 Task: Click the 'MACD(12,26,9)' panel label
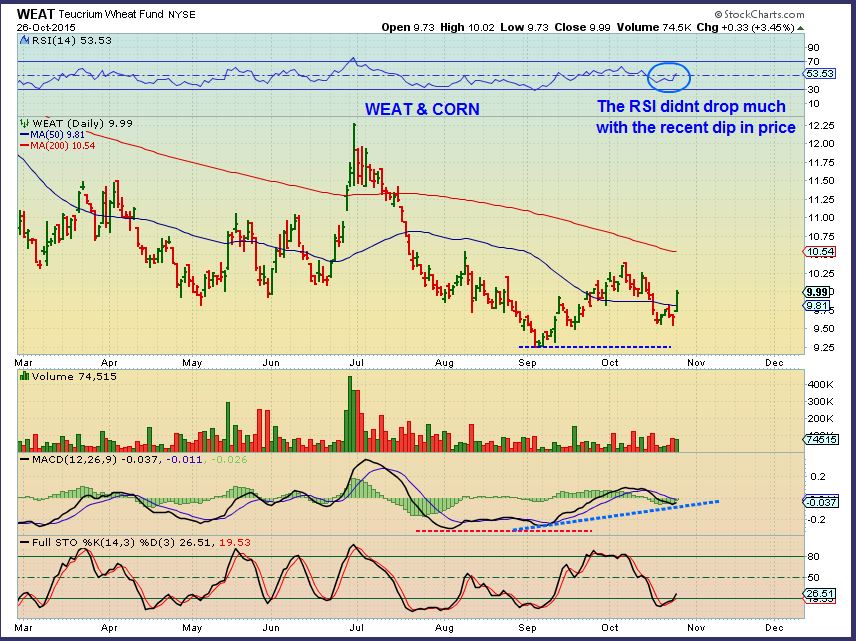tap(74, 460)
